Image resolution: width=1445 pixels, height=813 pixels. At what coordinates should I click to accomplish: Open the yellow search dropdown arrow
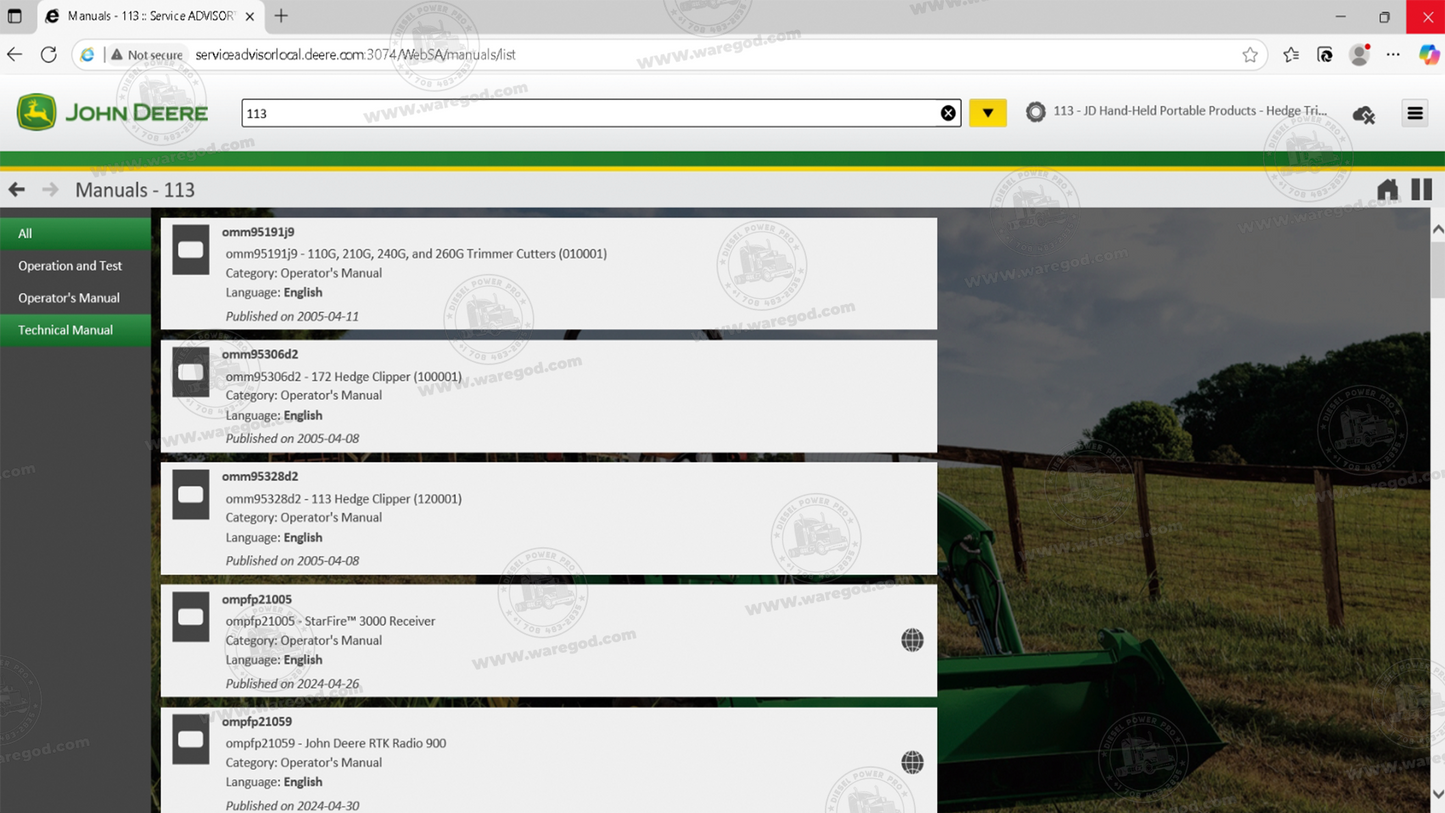point(988,112)
